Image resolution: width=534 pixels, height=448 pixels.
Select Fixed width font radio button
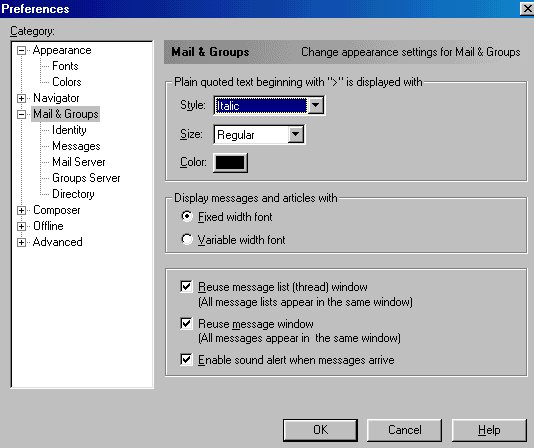pos(187,217)
